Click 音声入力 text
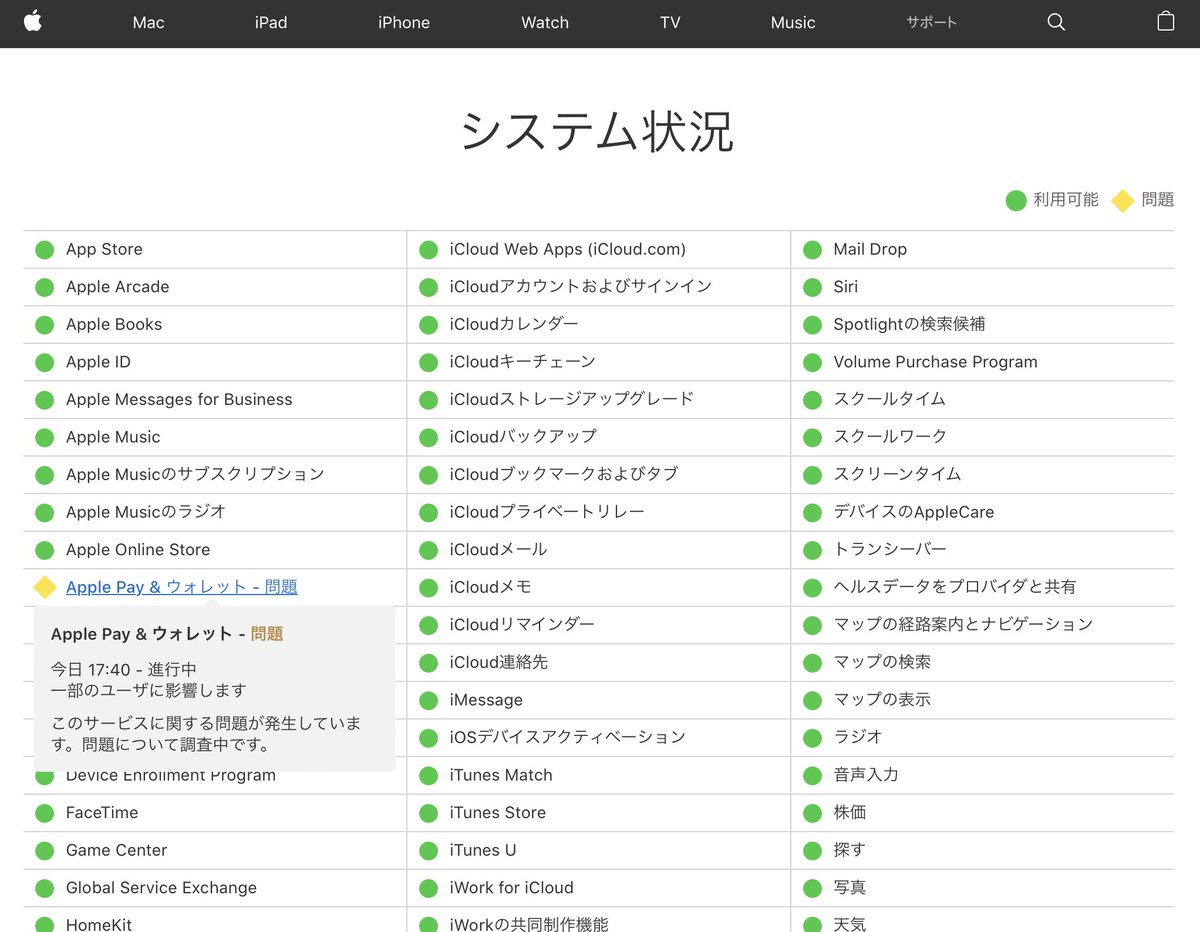 click(x=866, y=775)
